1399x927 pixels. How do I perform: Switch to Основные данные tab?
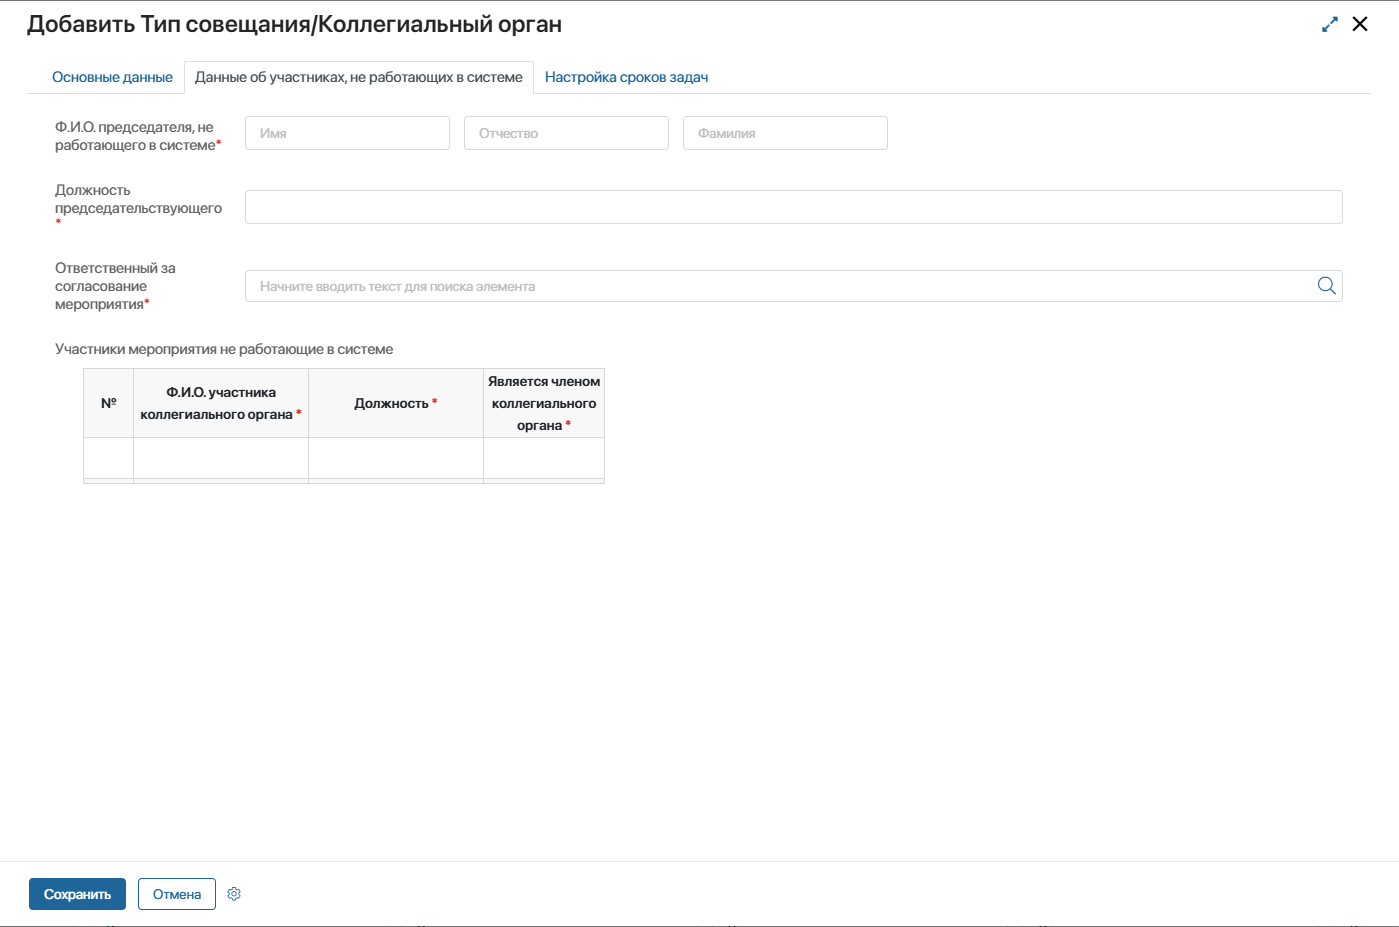click(x=112, y=77)
